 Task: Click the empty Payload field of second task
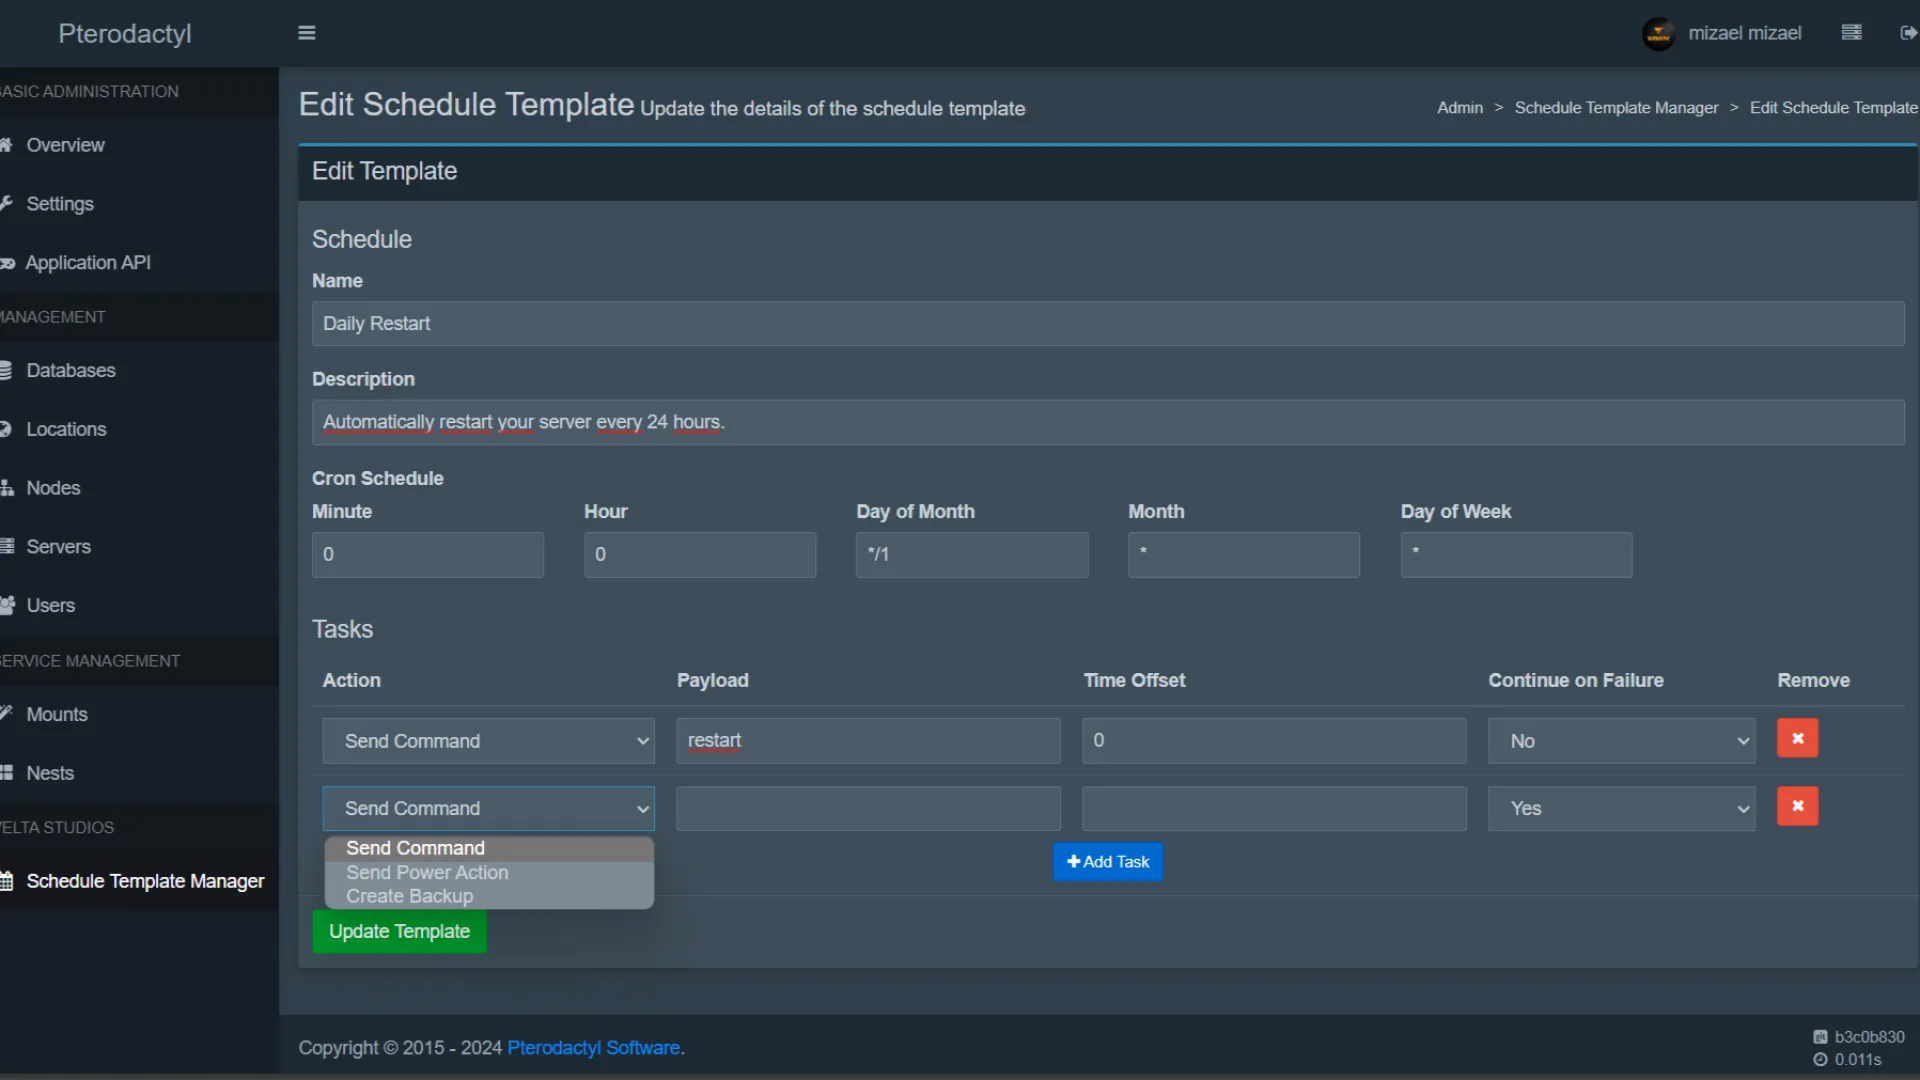tap(868, 808)
